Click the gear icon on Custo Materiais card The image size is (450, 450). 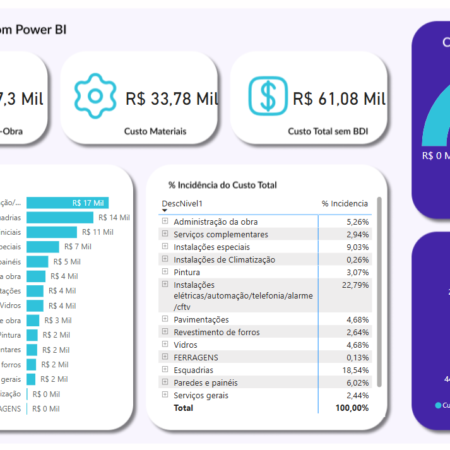click(x=95, y=96)
